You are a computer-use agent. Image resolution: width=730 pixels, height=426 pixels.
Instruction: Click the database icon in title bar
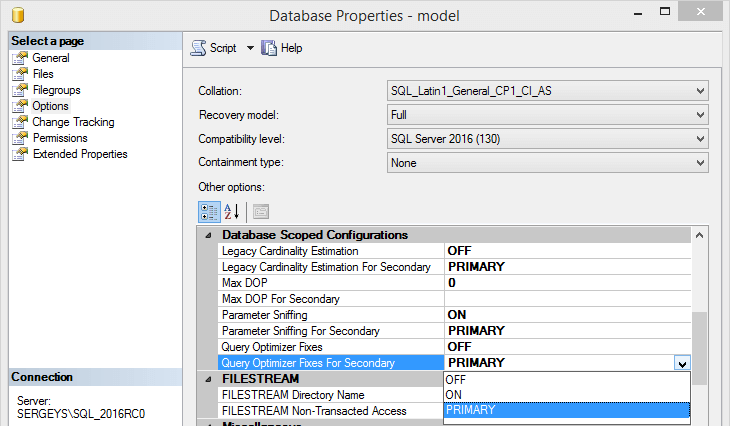[18, 15]
